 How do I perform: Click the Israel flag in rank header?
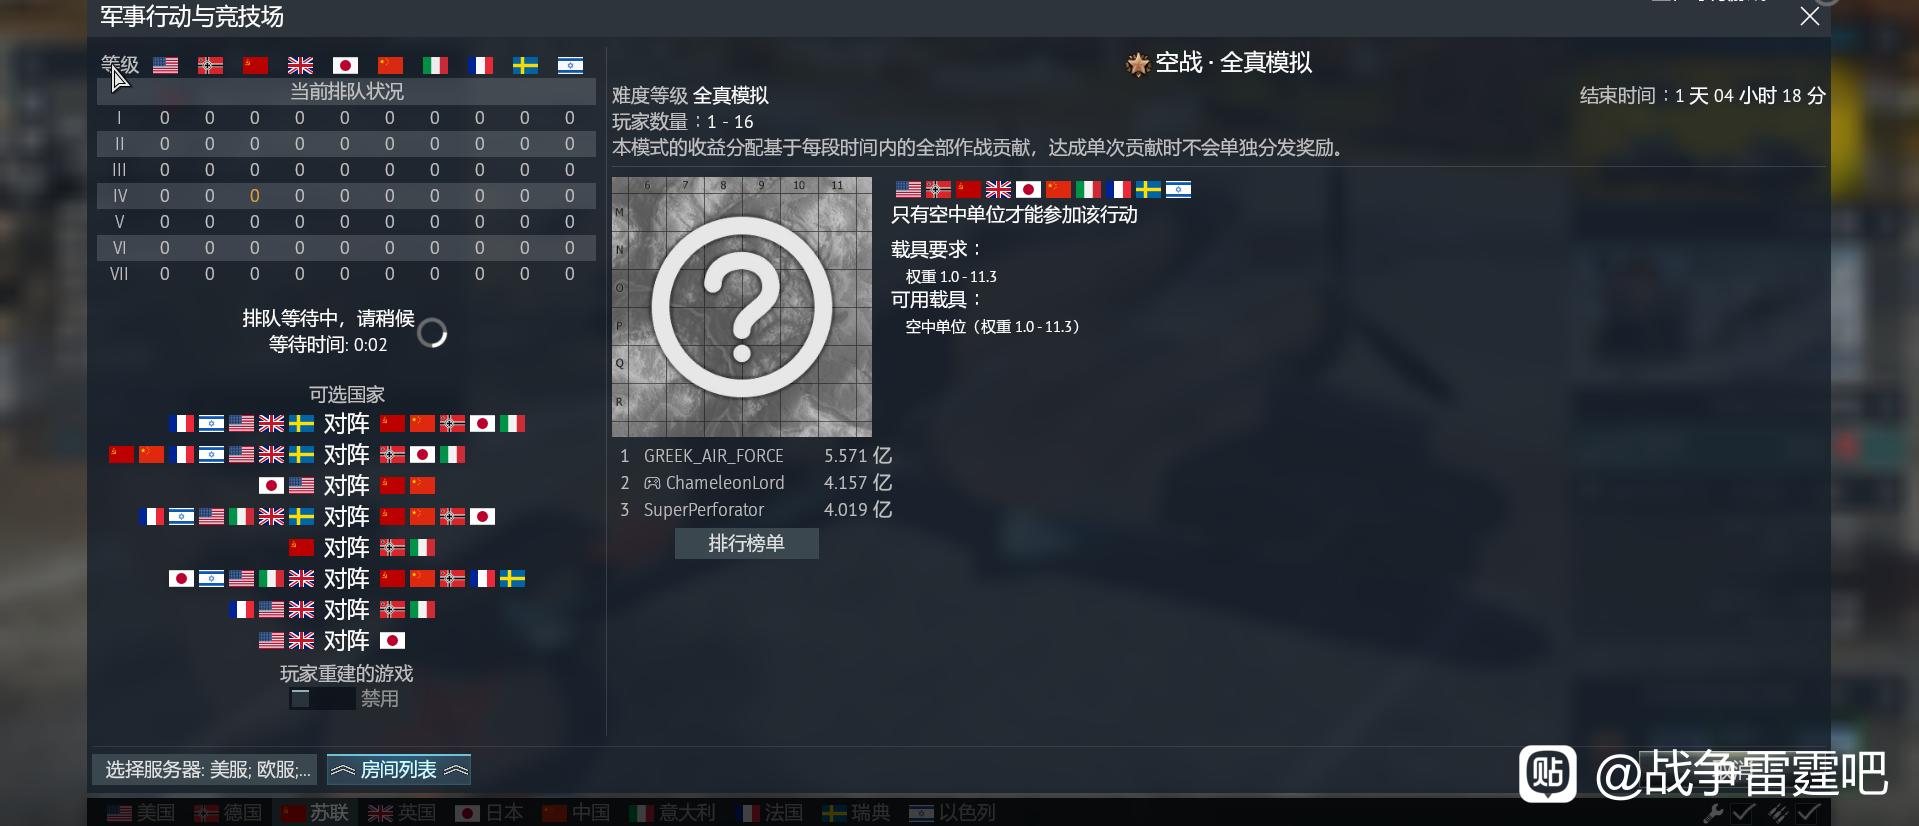(x=570, y=65)
